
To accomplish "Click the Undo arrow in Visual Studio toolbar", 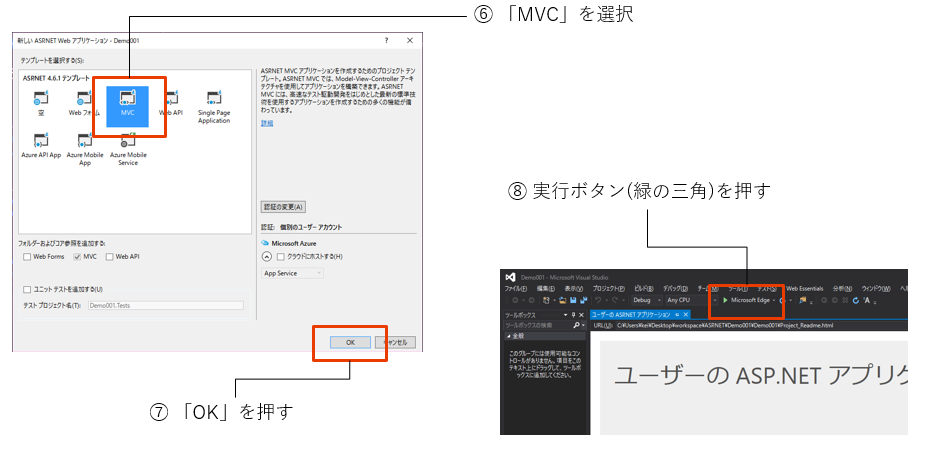I will pos(598,300).
